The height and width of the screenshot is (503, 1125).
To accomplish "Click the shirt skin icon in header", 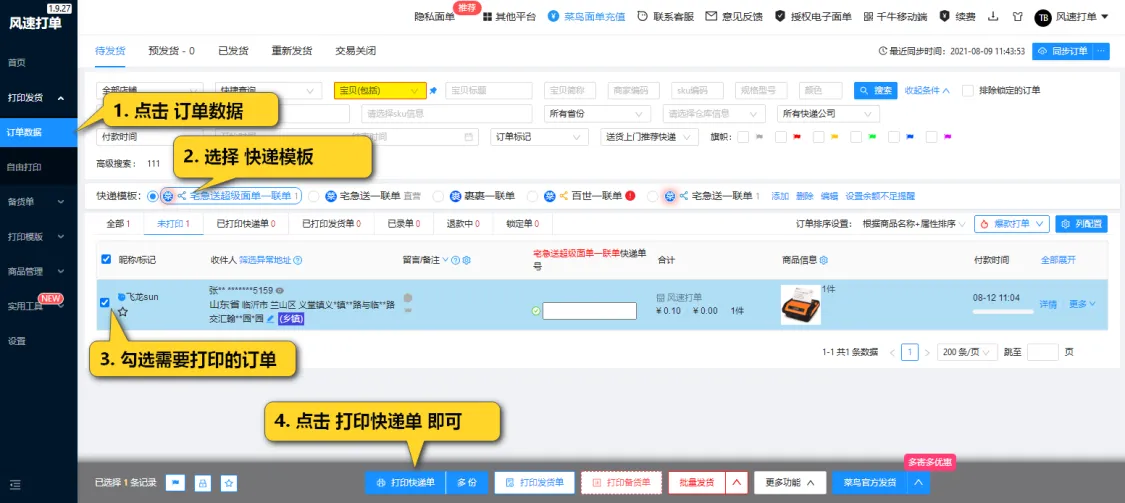I will click(1016, 16).
